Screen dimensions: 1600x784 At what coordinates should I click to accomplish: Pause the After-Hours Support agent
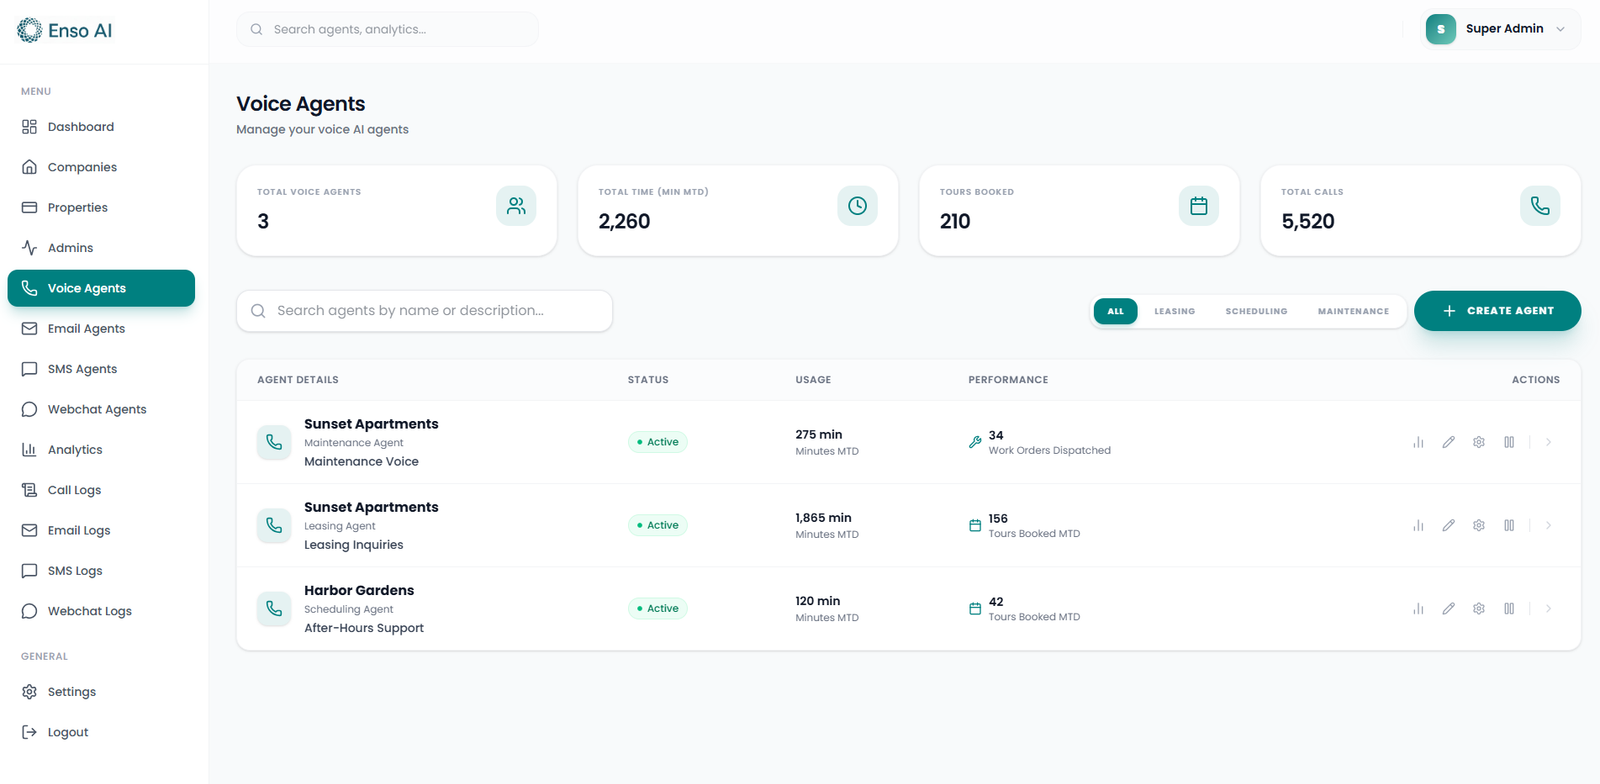[1509, 608]
